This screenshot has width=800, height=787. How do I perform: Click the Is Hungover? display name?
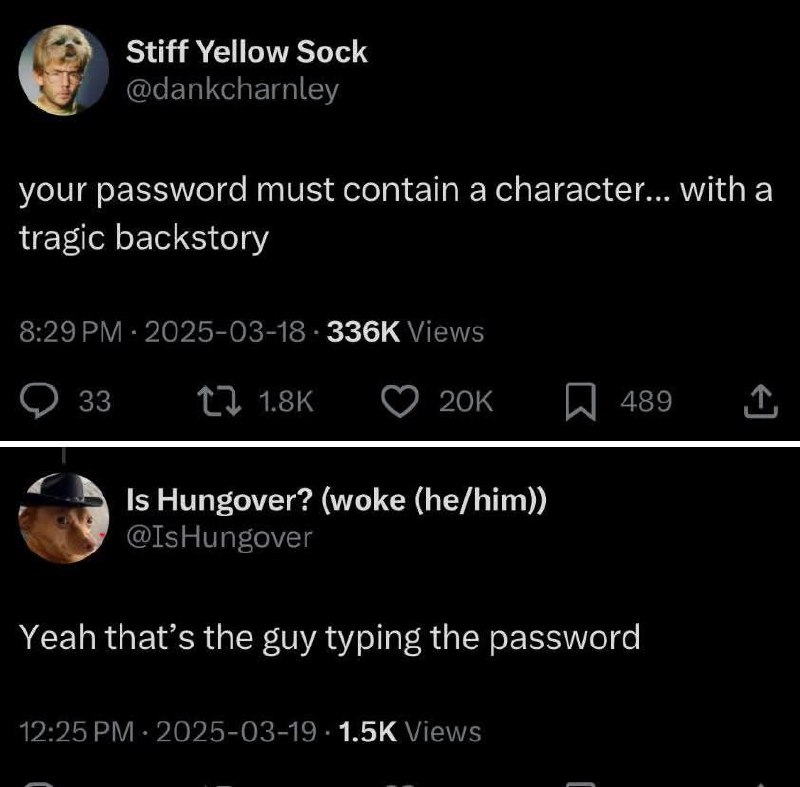pyautogui.click(x=336, y=499)
